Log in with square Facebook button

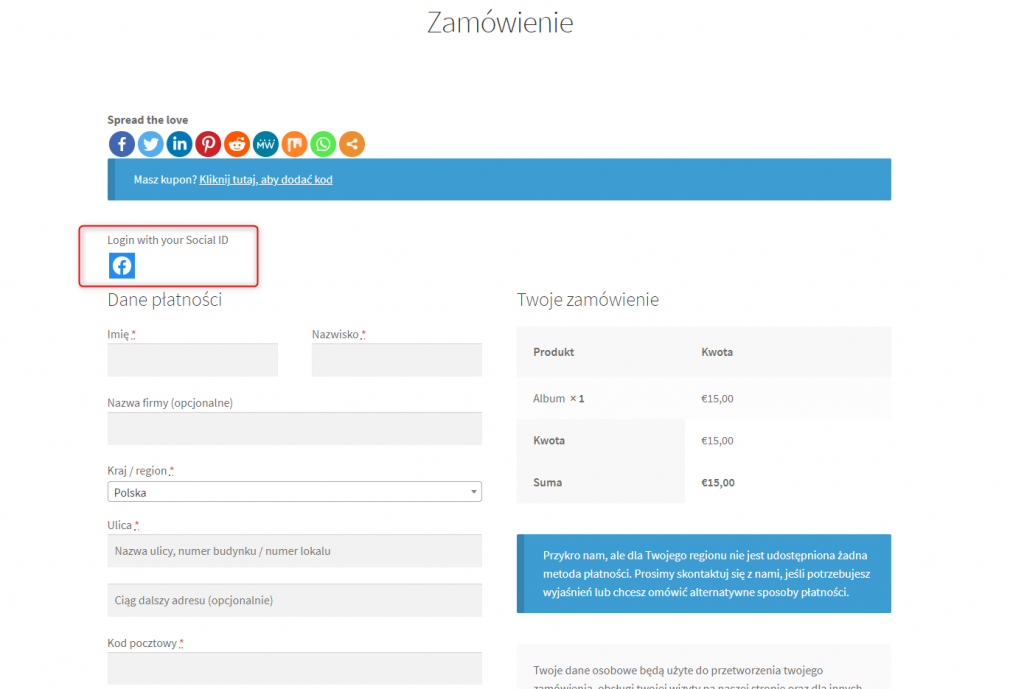(x=122, y=266)
